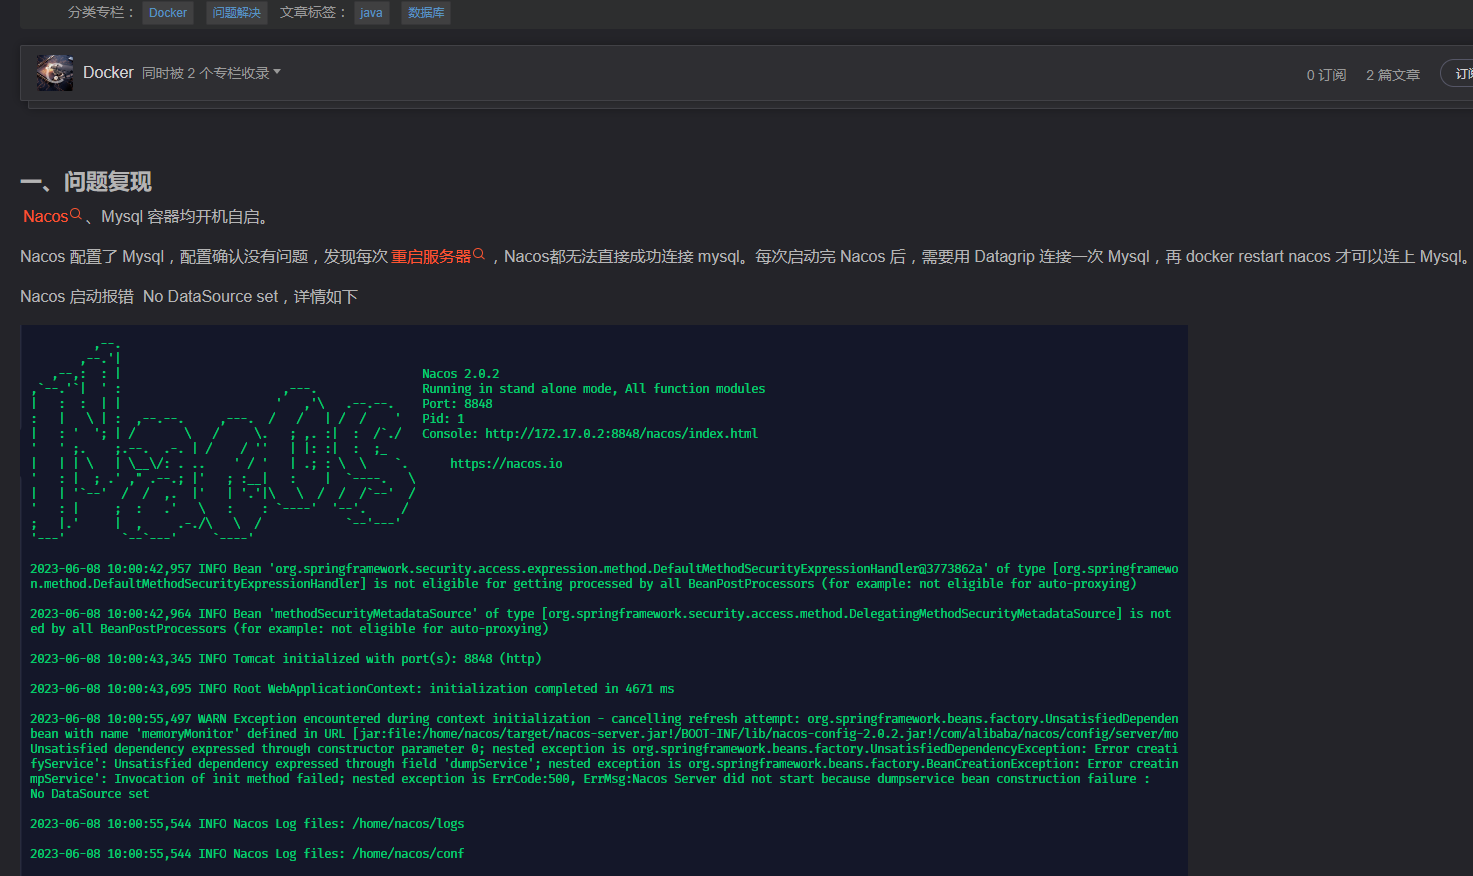Click the Nacos Log files: /home/nacos/conf line

pos(247,854)
